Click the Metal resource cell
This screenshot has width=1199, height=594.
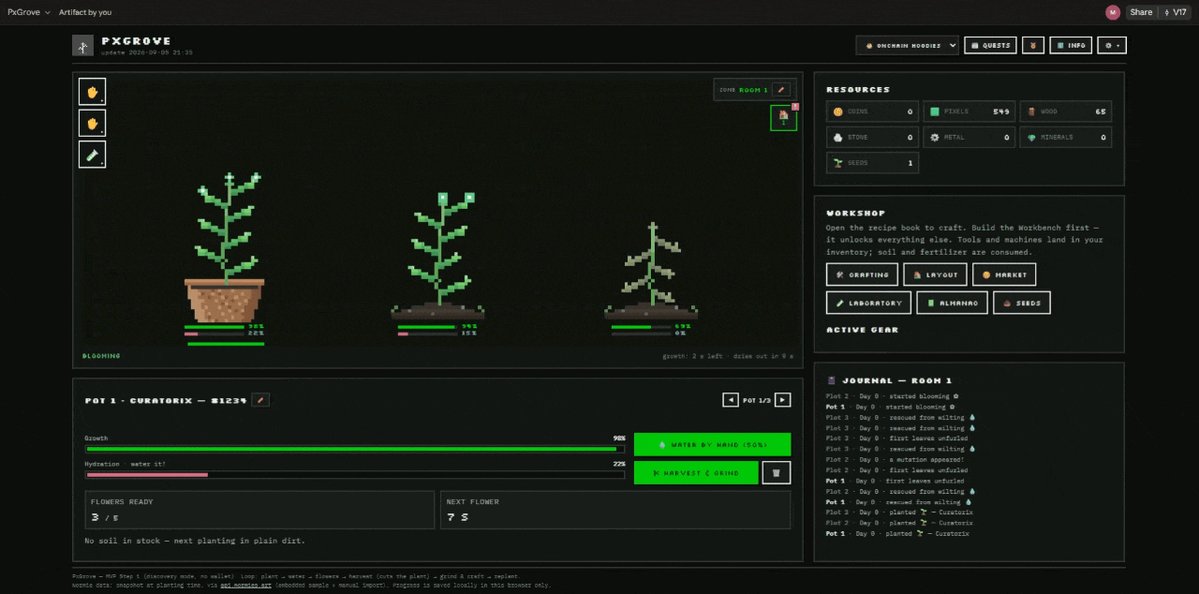(x=969, y=138)
